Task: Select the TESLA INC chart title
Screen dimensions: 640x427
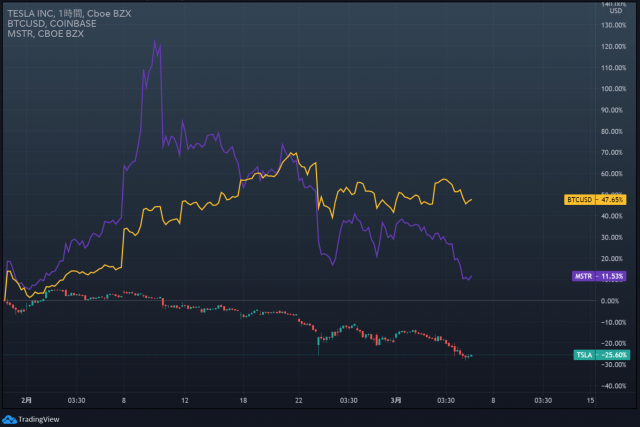Action: [x=69, y=13]
